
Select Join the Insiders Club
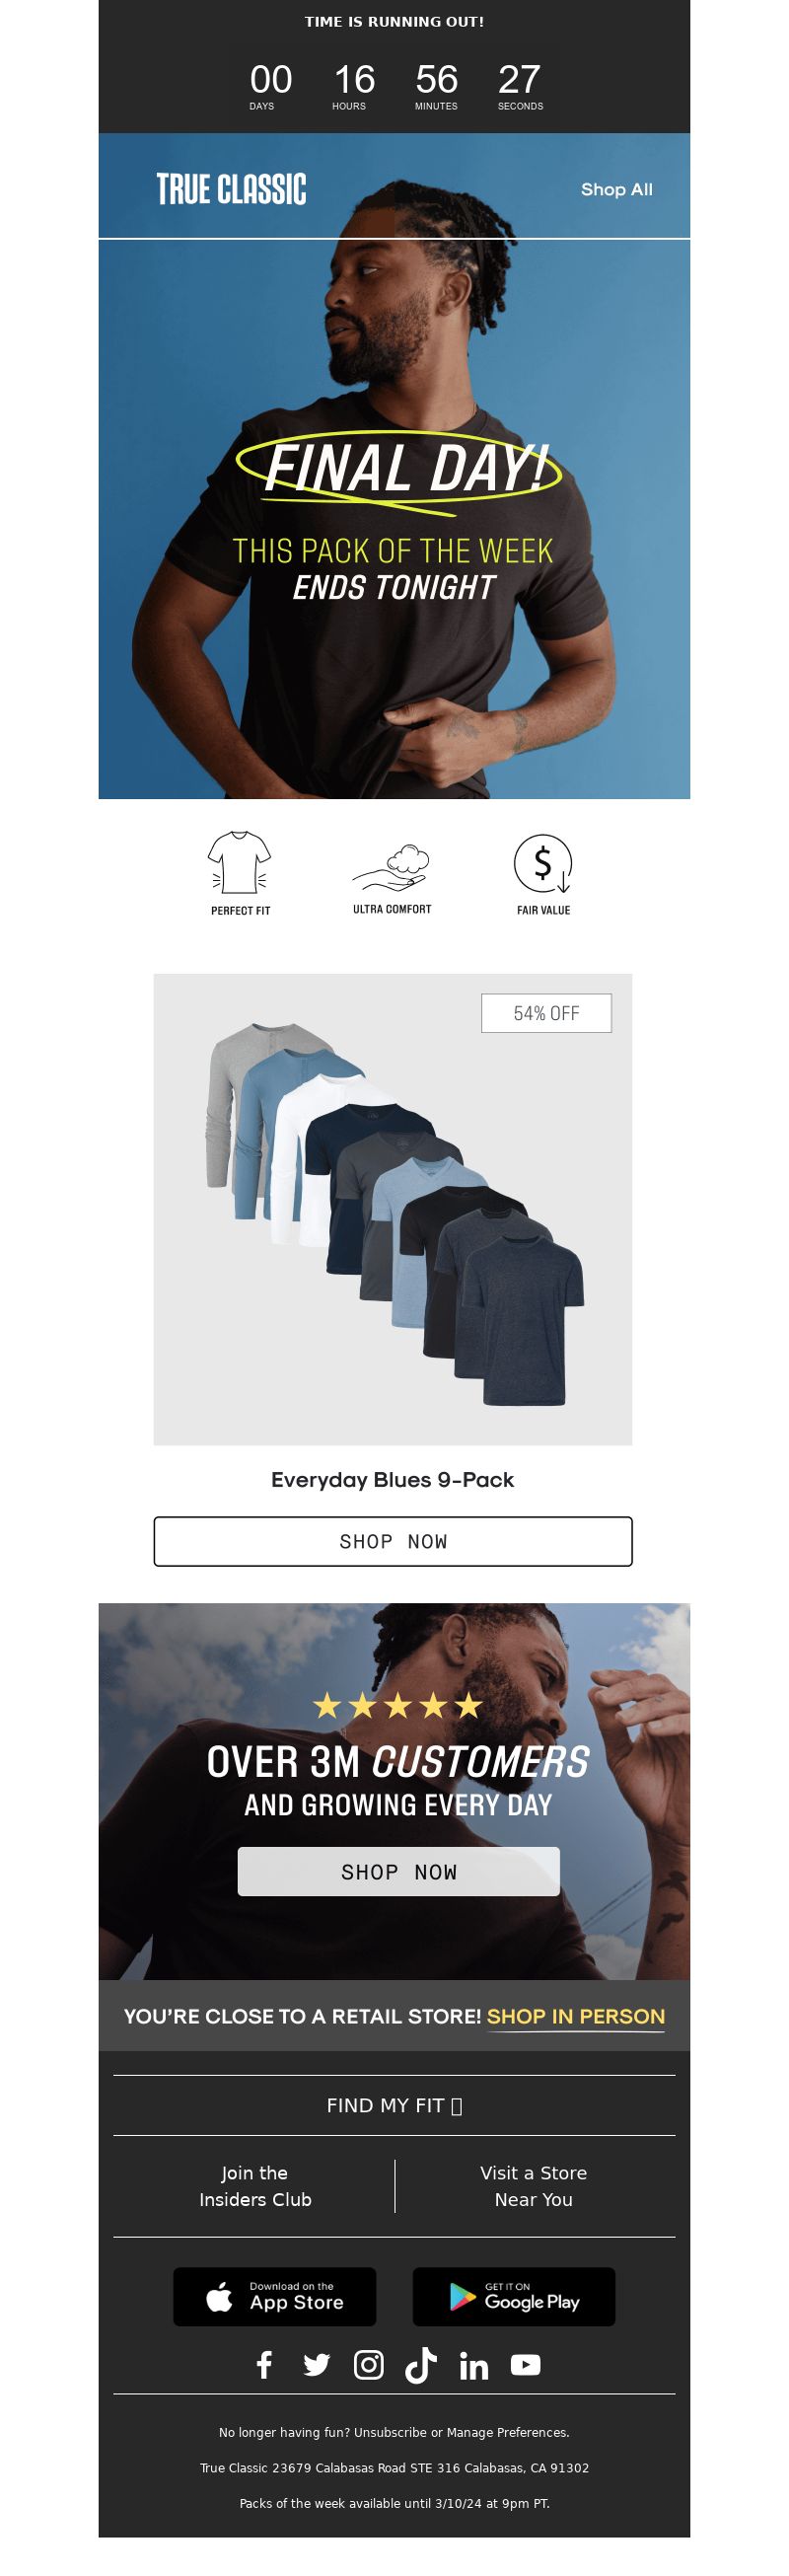coord(255,2185)
